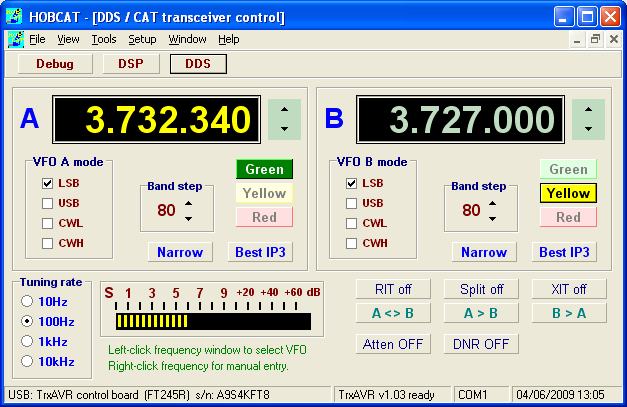Increase VFO A band step value
This screenshot has width=627, height=407.
click(x=189, y=204)
